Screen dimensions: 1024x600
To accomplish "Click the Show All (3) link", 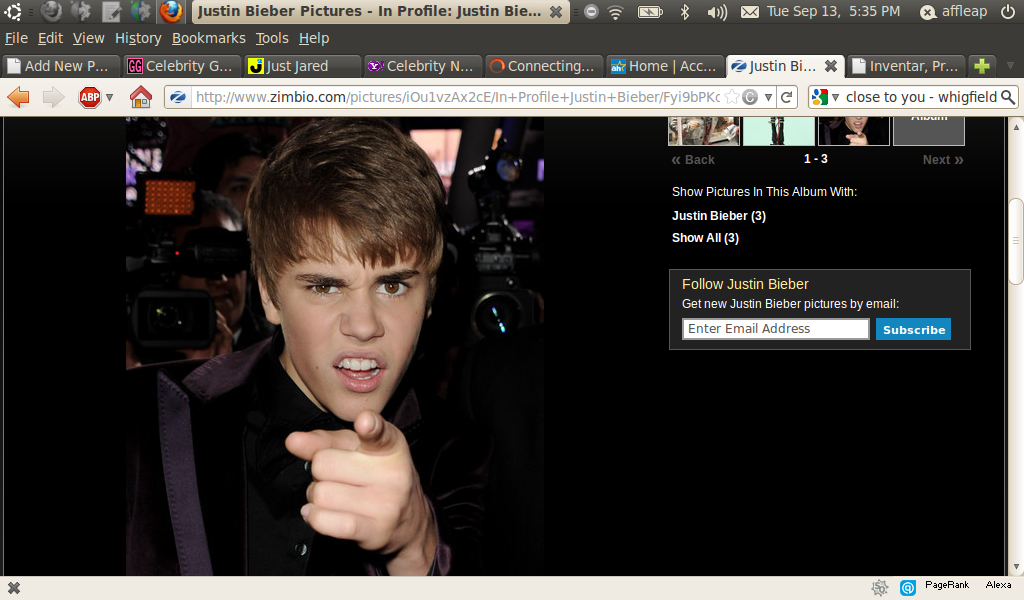I will click(x=705, y=238).
